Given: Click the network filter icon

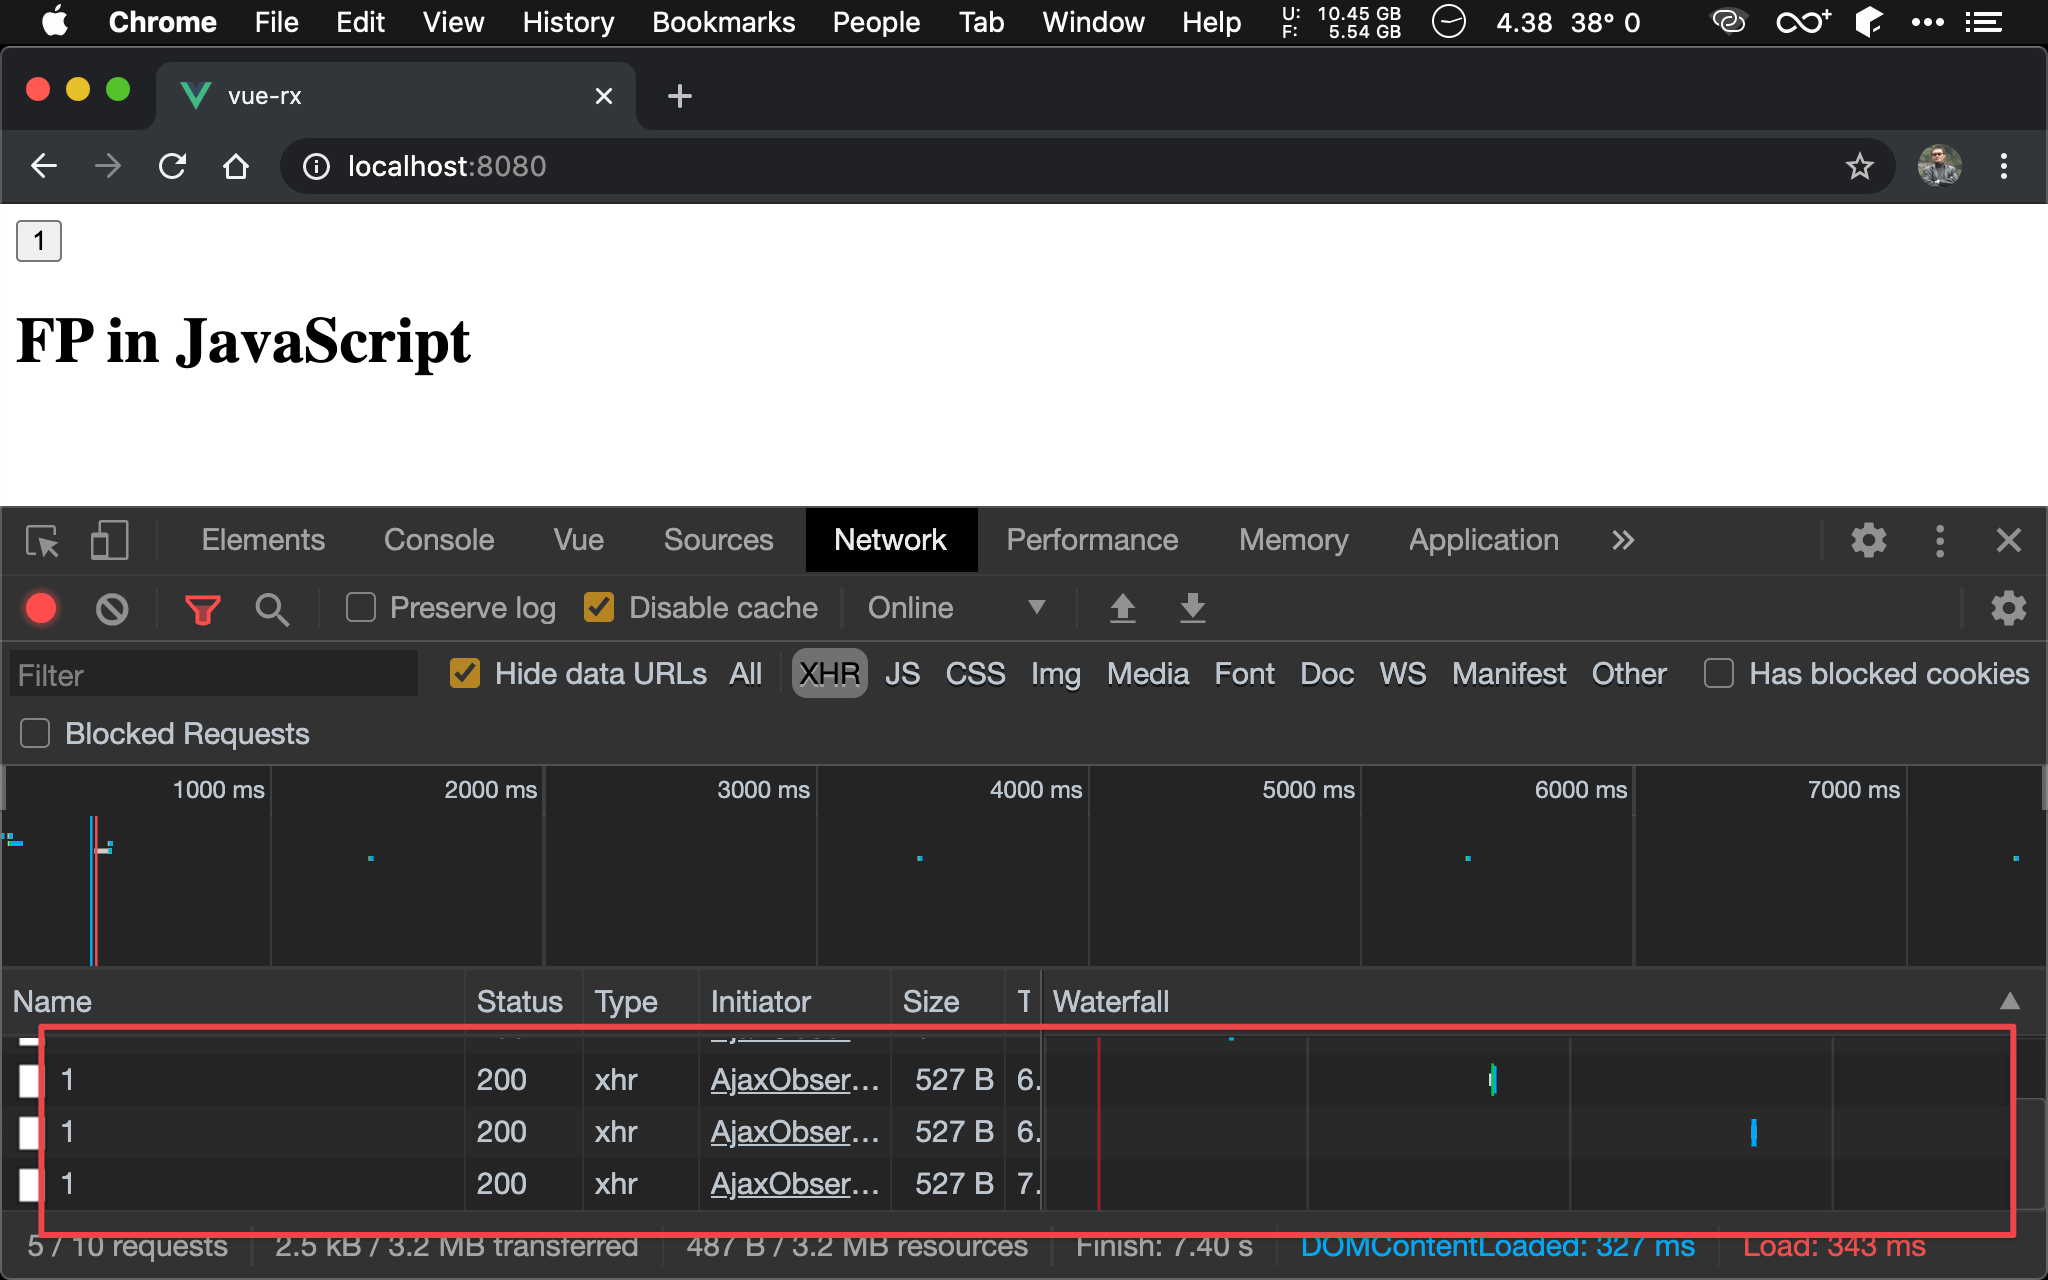Looking at the screenshot, I should point(203,608).
